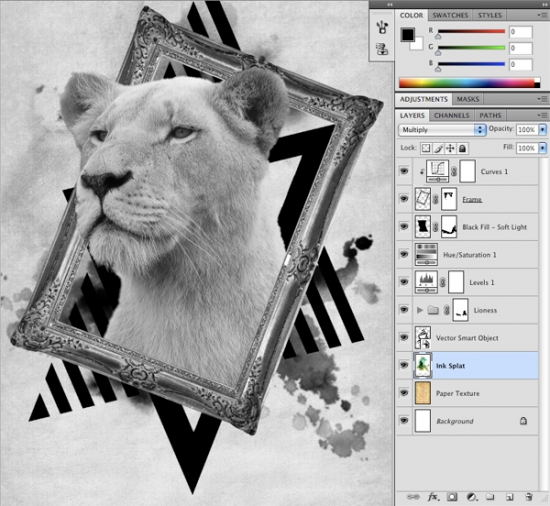Image resolution: width=550 pixels, height=506 pixels.
Task: Click the lock all icon
Action: pos(462,148)
